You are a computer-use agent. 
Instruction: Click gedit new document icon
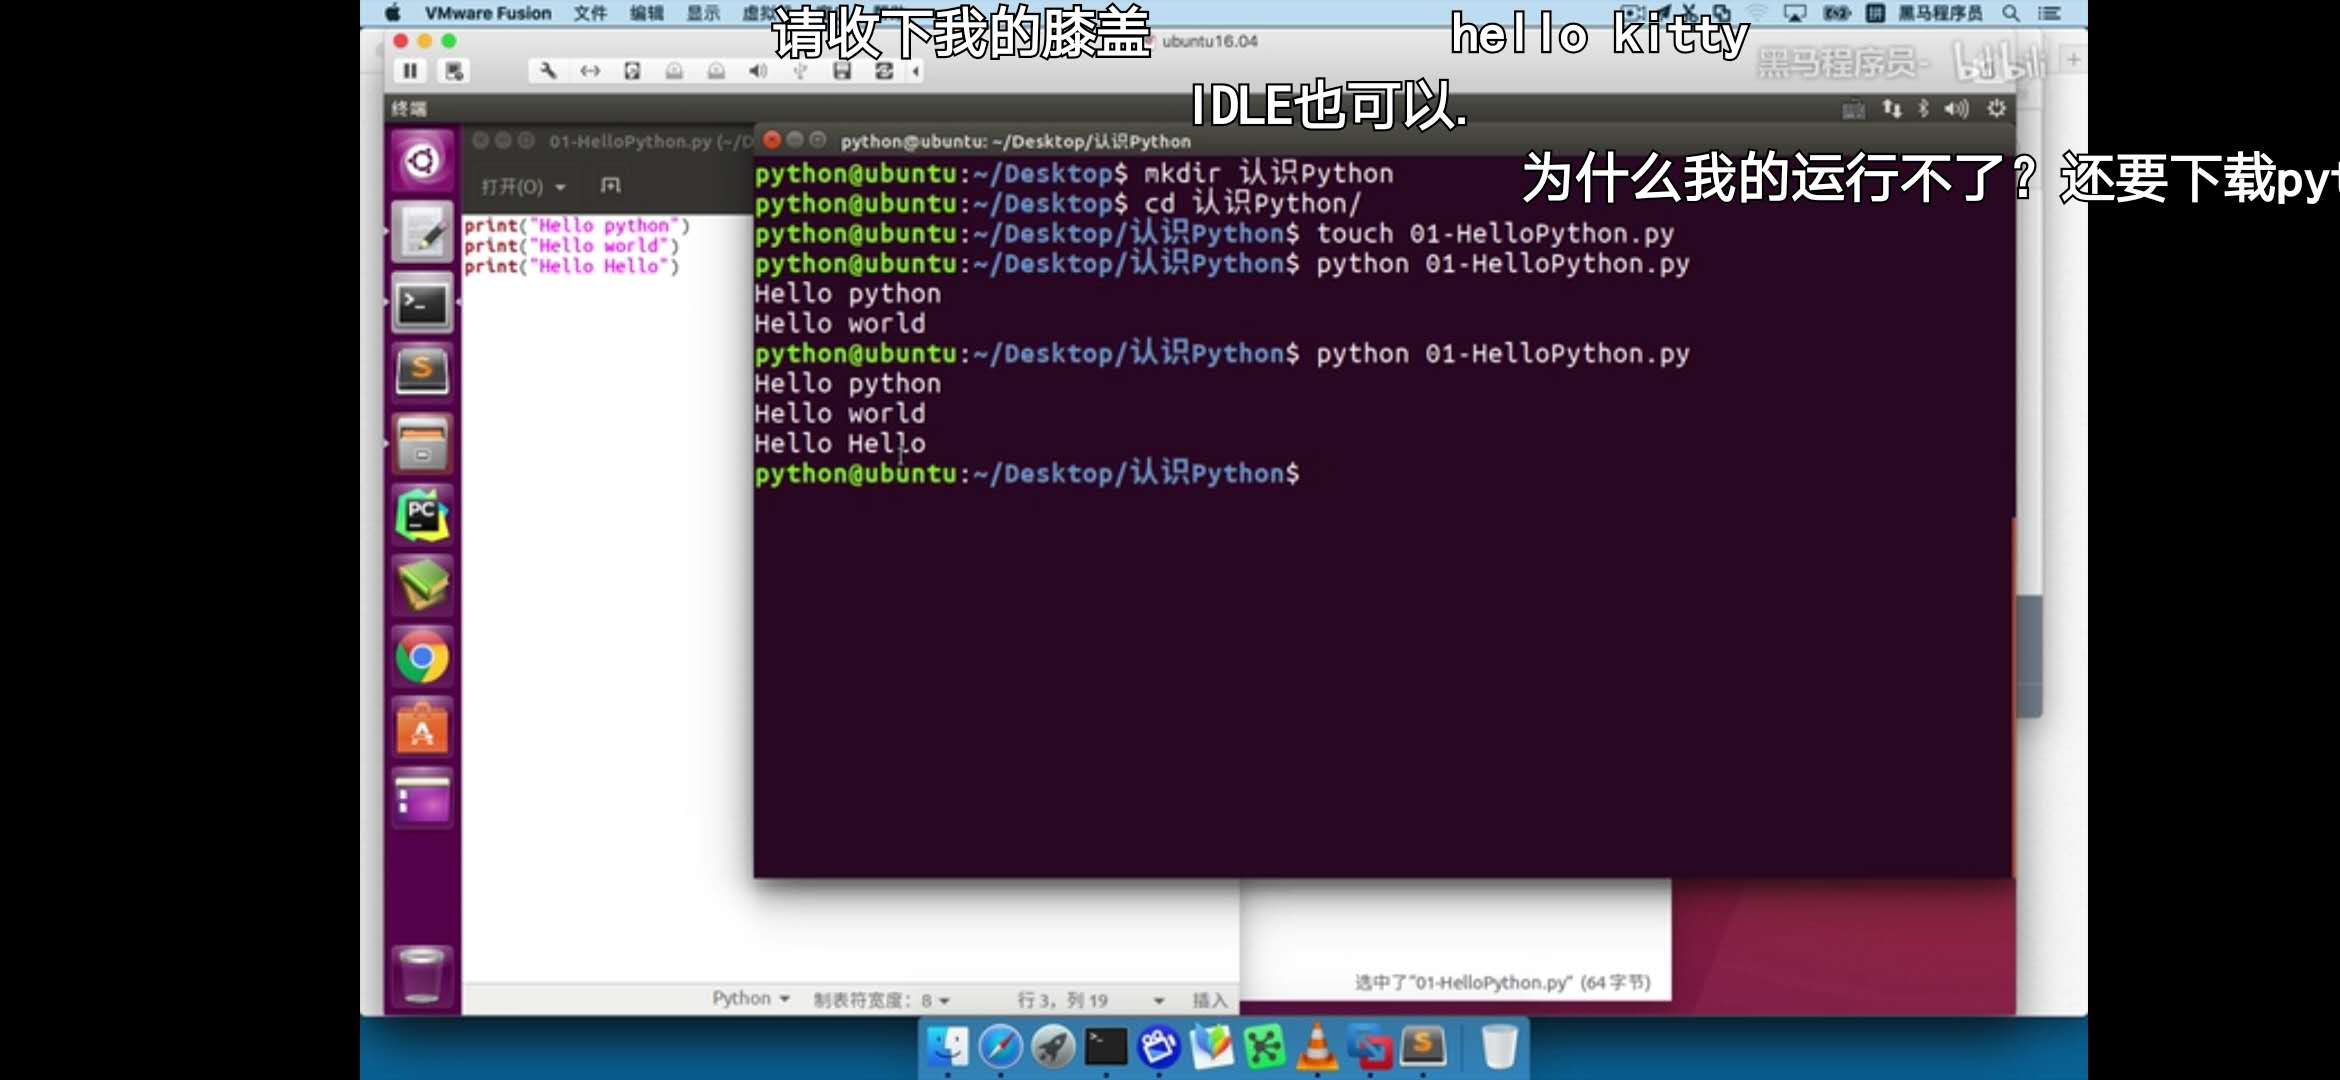coord(610,186)
